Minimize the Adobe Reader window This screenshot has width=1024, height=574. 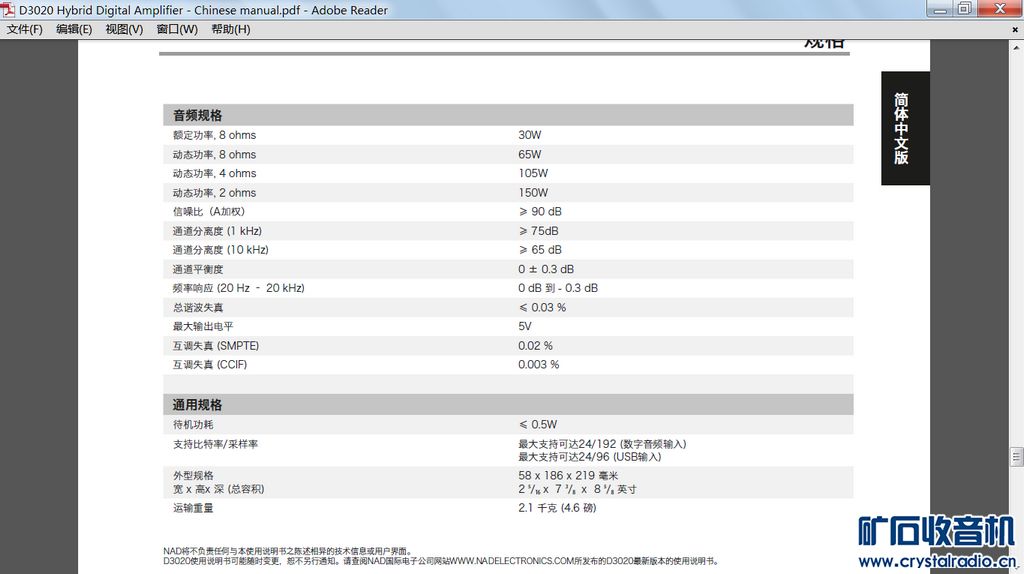[940, 8]
